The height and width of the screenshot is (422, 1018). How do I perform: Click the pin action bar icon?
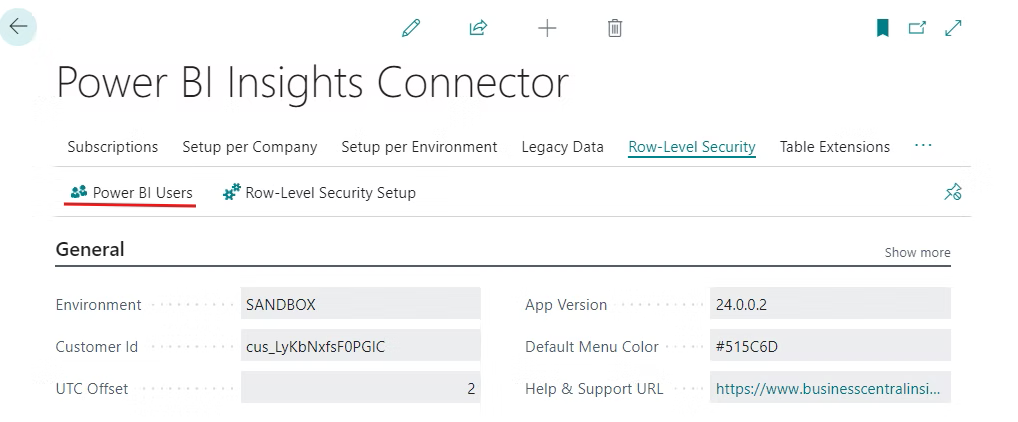click(952, 192)
